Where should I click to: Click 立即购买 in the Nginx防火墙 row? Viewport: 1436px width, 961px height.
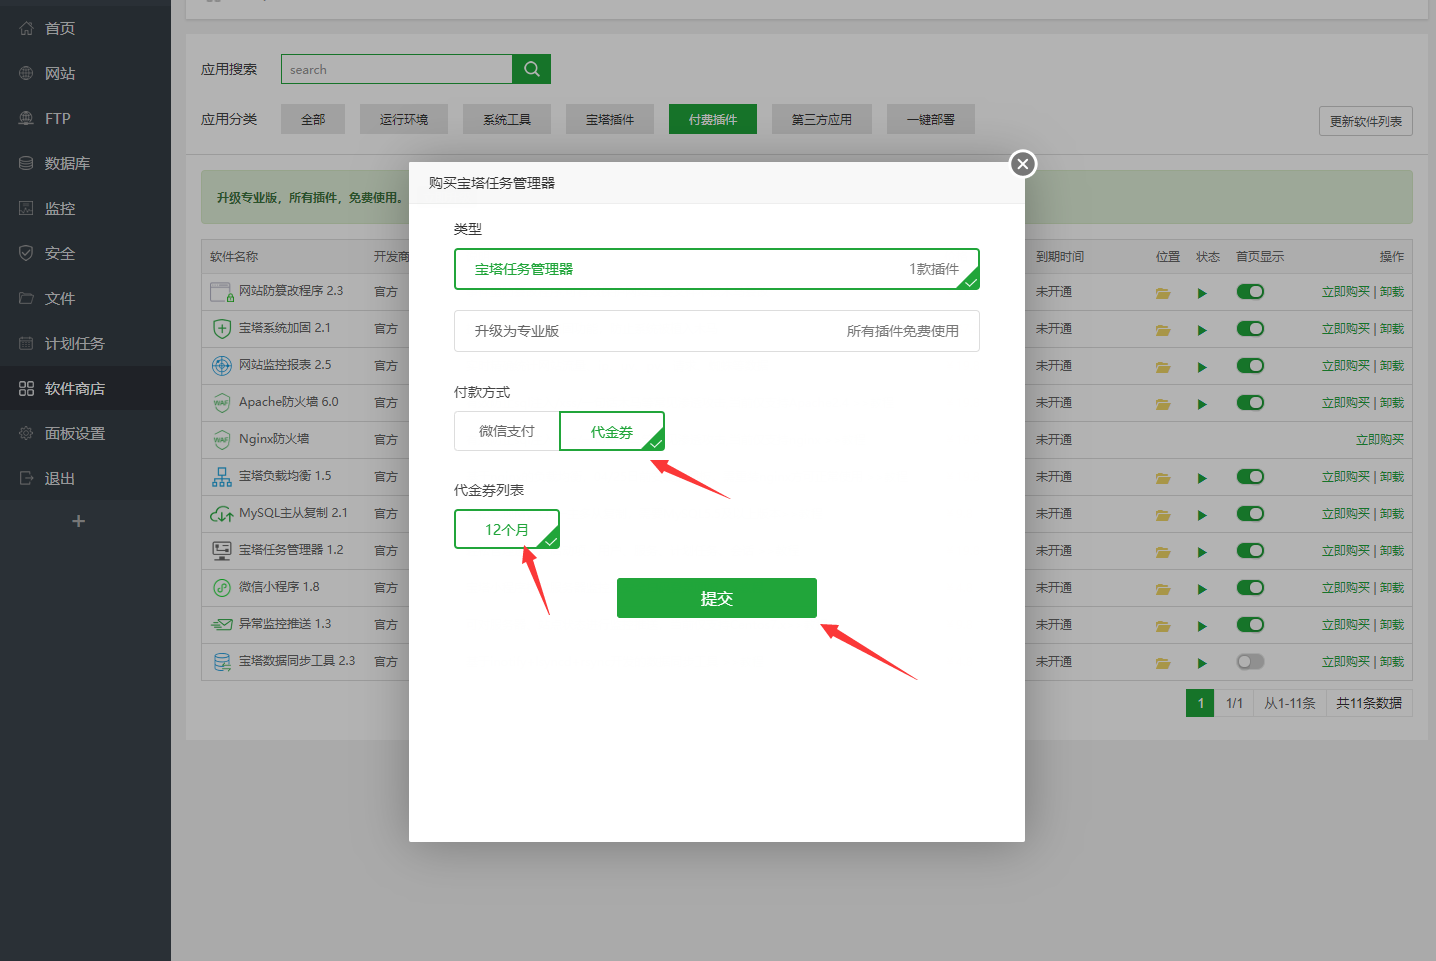pyautogui.click(x=1380, y=440)
